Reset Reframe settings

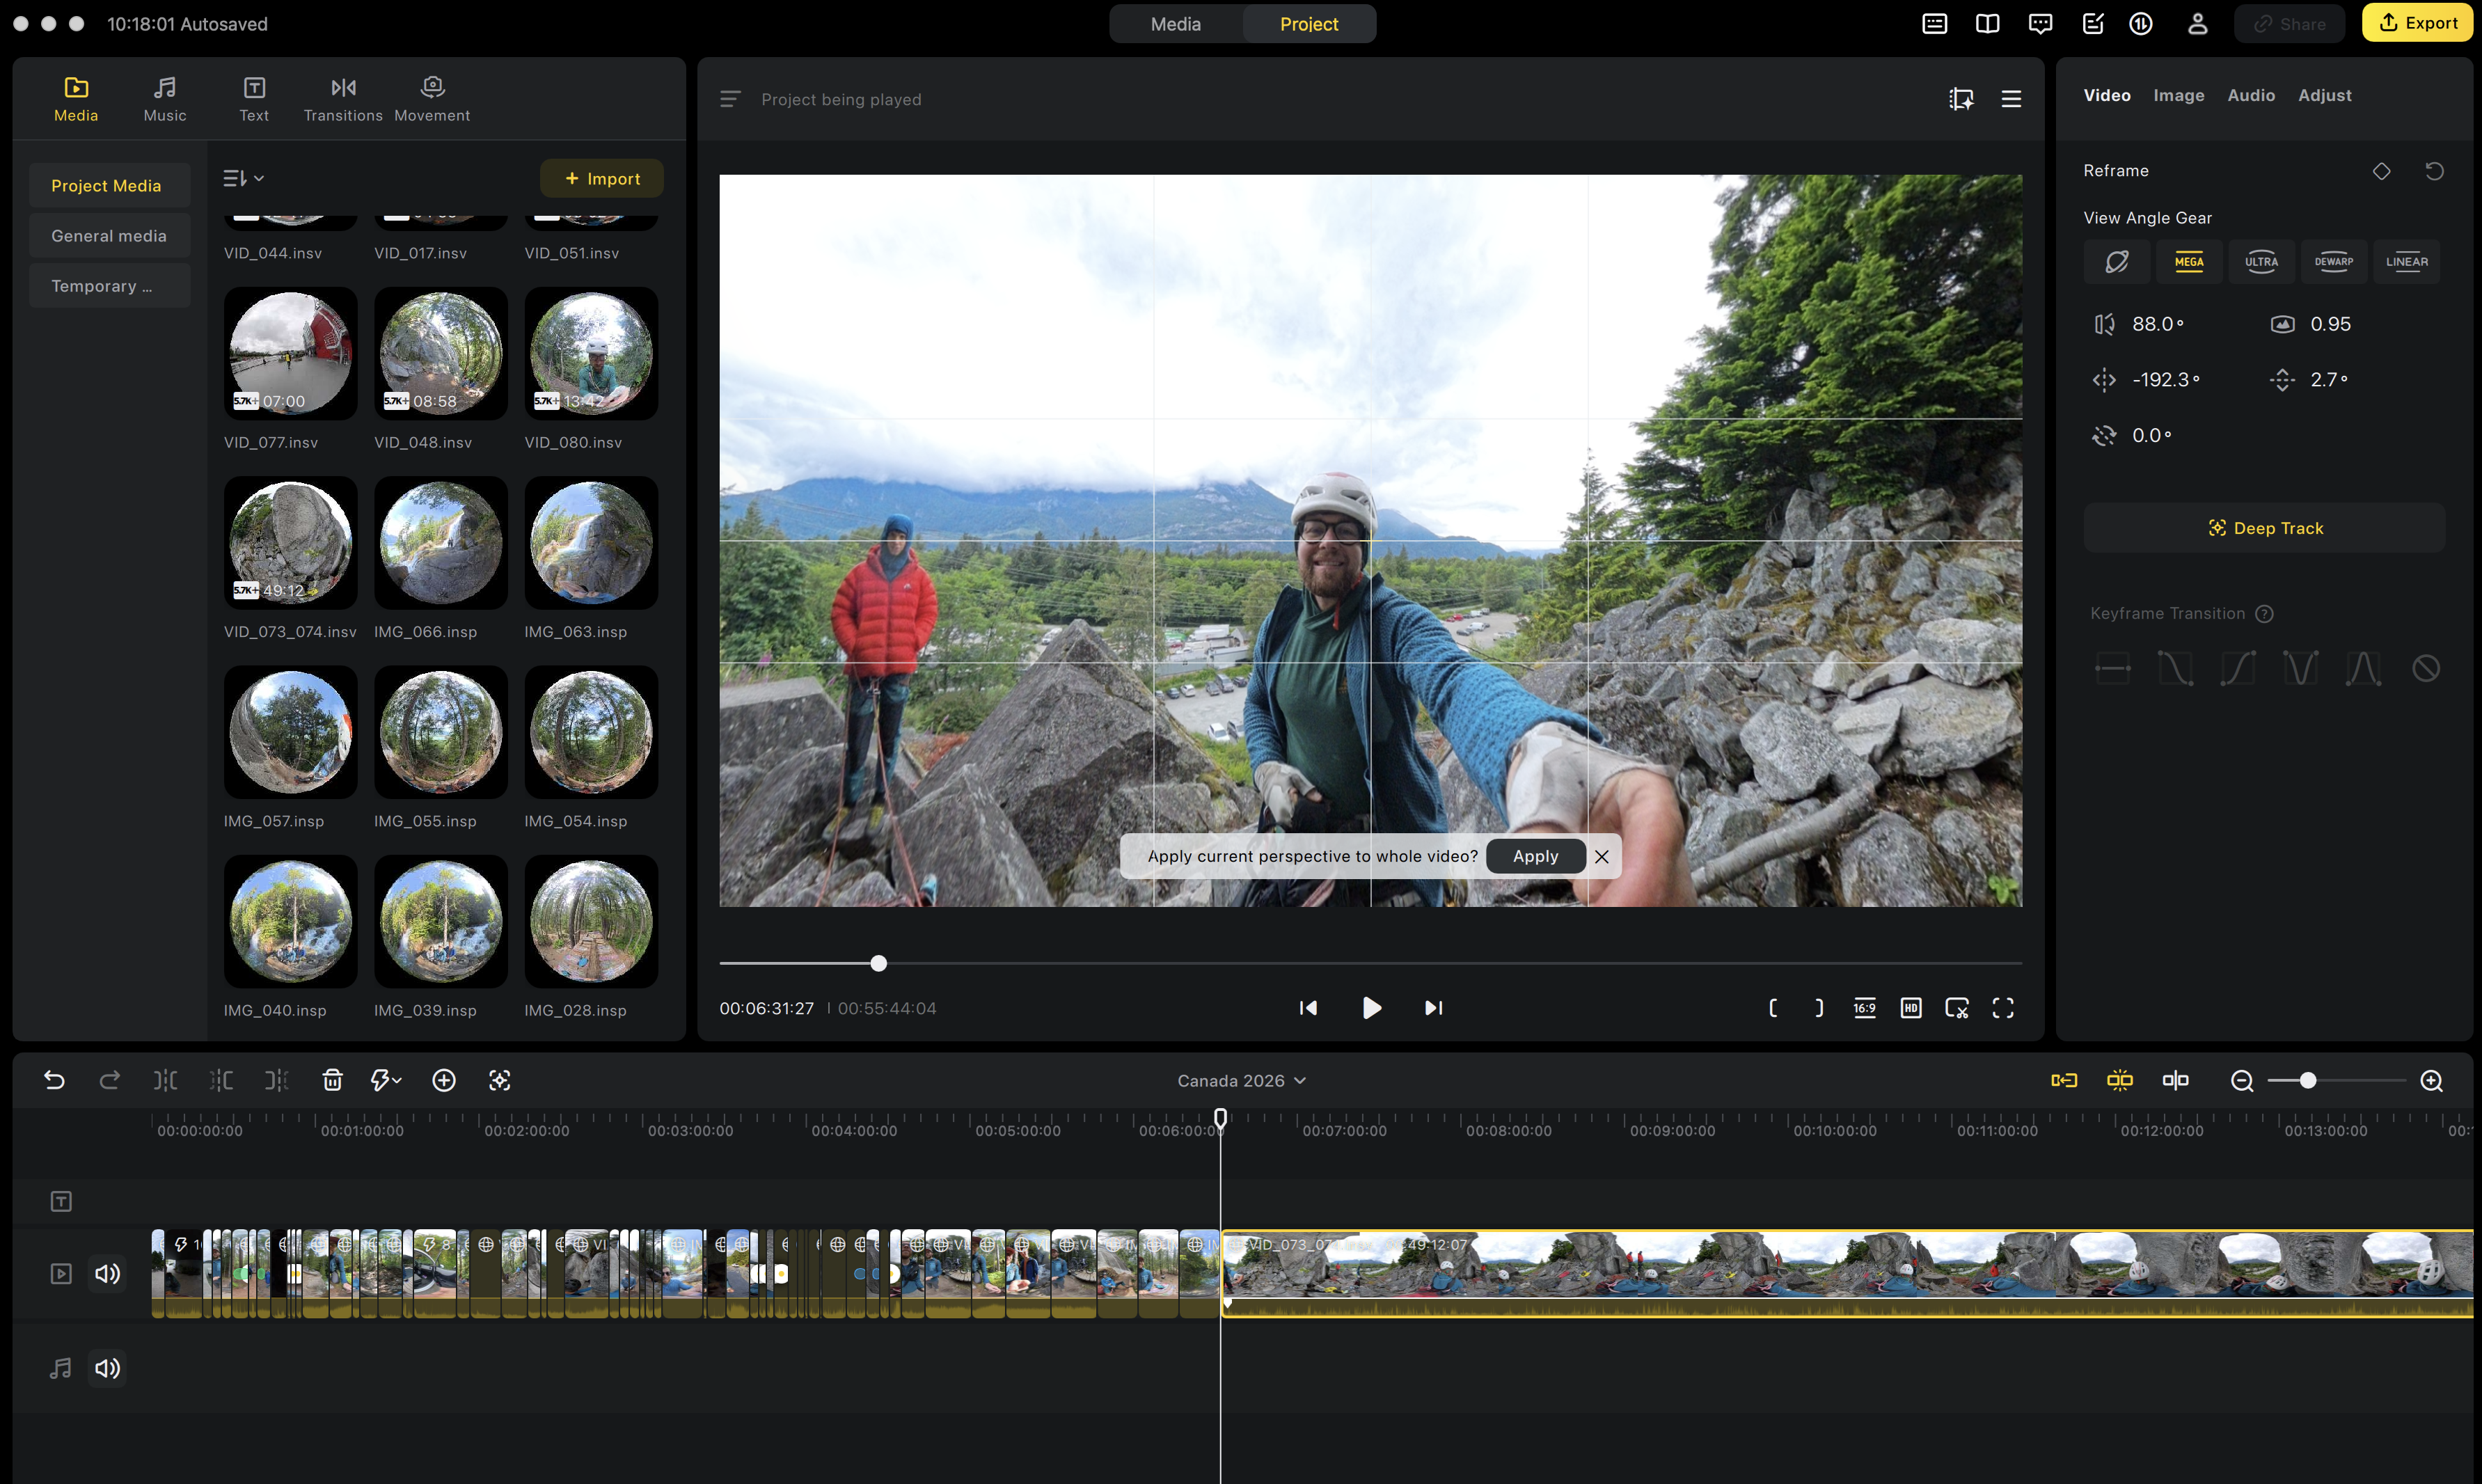point(2434,171)
